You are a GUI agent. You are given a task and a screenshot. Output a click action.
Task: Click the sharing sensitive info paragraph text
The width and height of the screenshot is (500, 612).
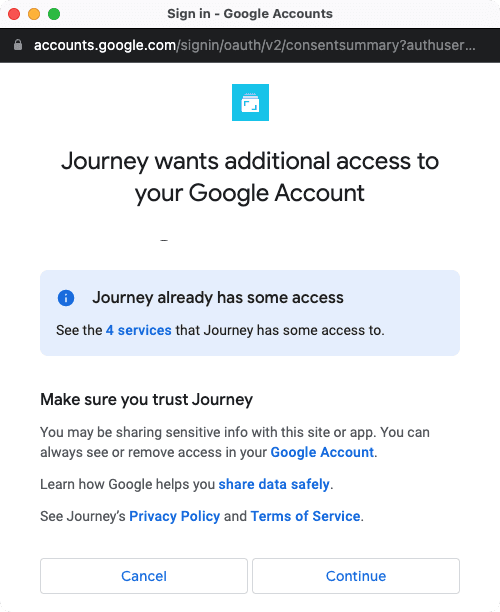(235, 442)
